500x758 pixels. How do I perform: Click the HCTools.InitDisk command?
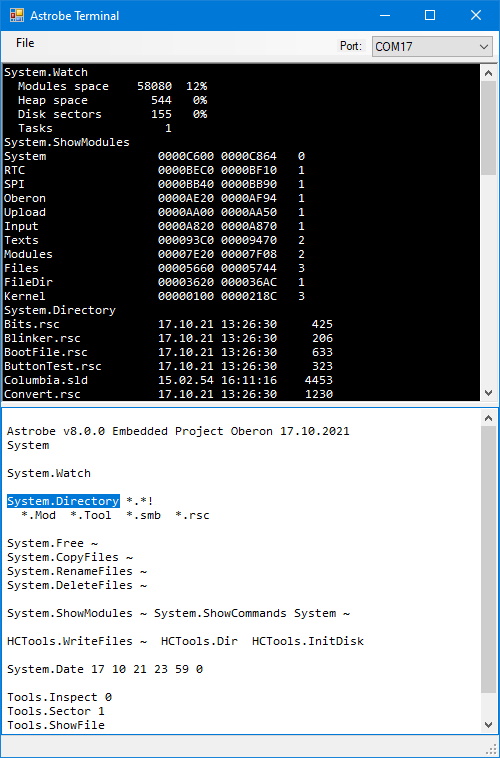[308, 641]
